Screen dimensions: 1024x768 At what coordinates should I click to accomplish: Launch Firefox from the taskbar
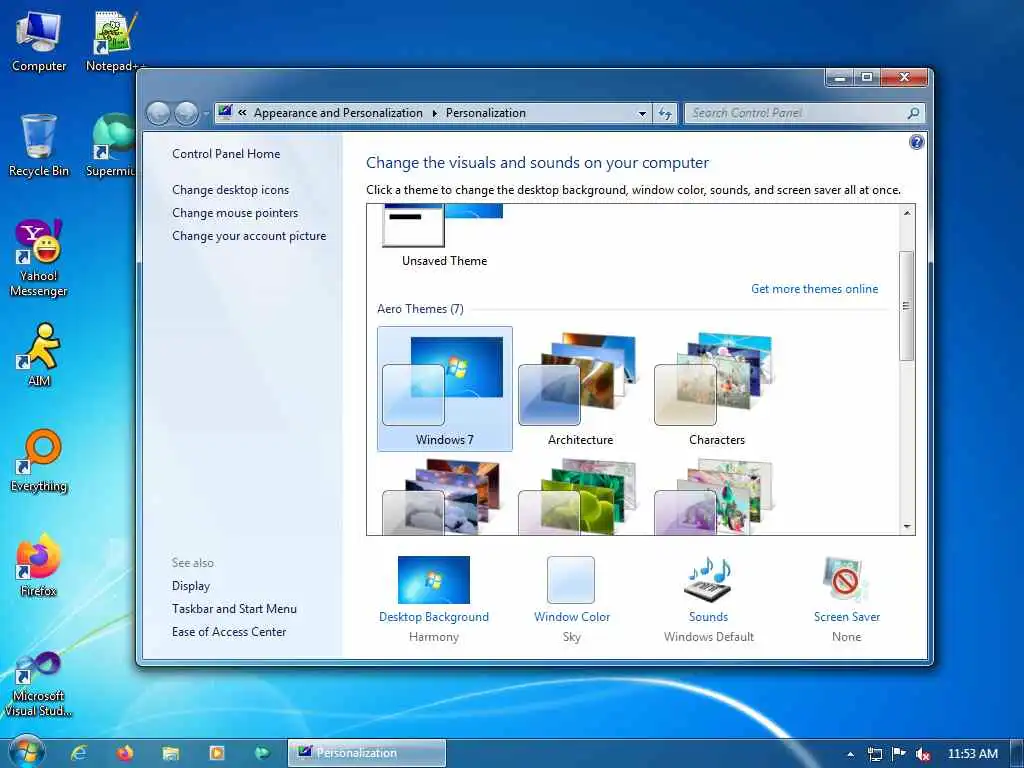pos(124,753)
